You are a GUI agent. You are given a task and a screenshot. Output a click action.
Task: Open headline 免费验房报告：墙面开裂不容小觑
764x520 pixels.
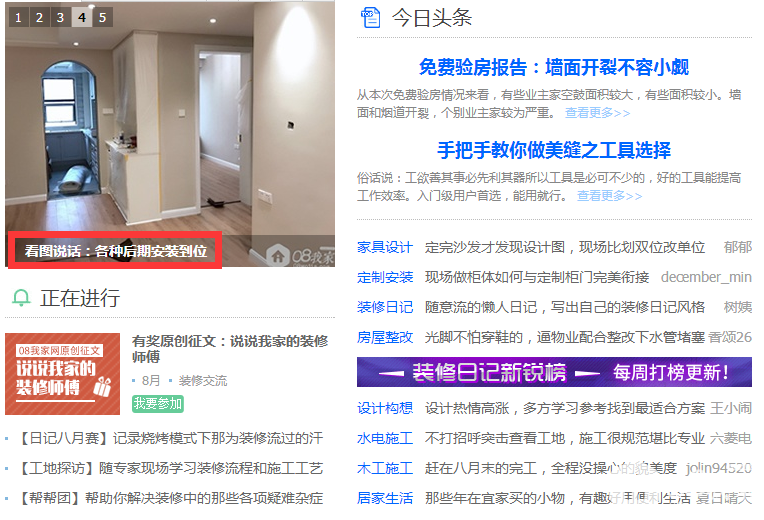click(x=554, y=67)
